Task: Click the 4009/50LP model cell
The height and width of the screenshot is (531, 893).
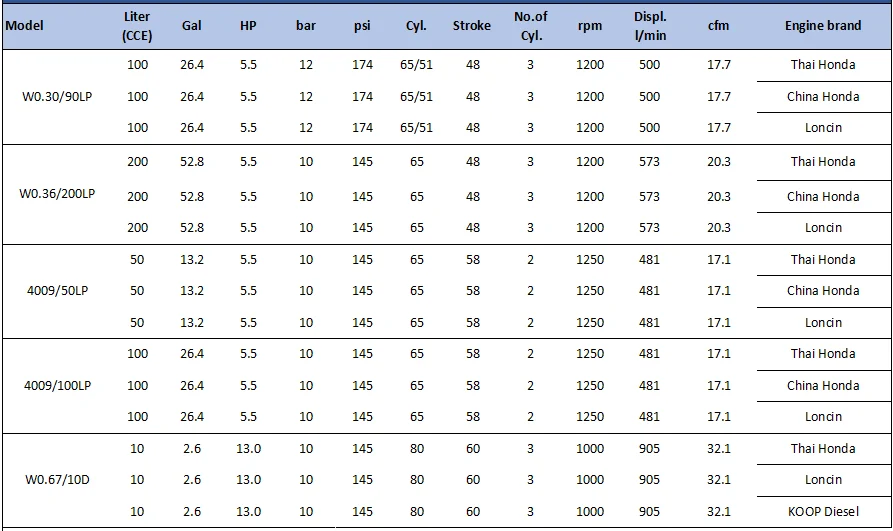Action: coord(57,291)
